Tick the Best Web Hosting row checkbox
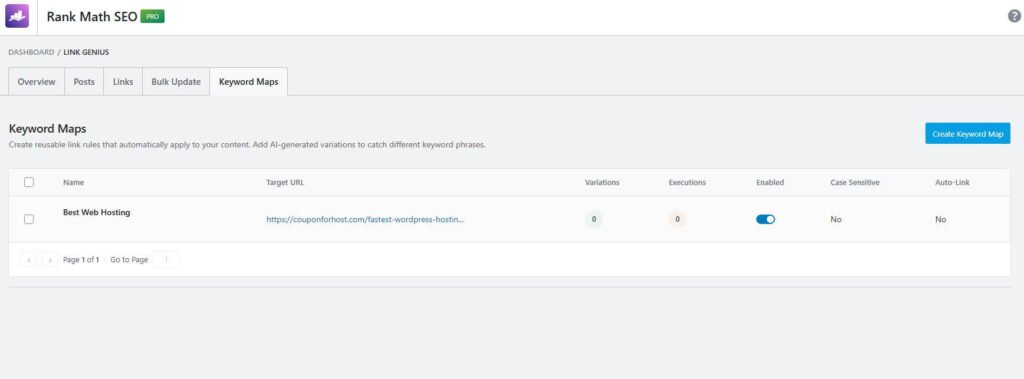1024x379 pixels. (29, 220)
